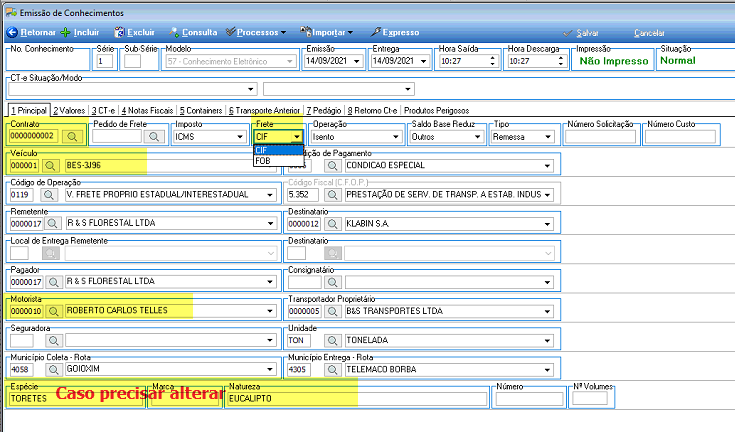
Task: Select CIF option in Frete list
Action: (x=278, y=150)
